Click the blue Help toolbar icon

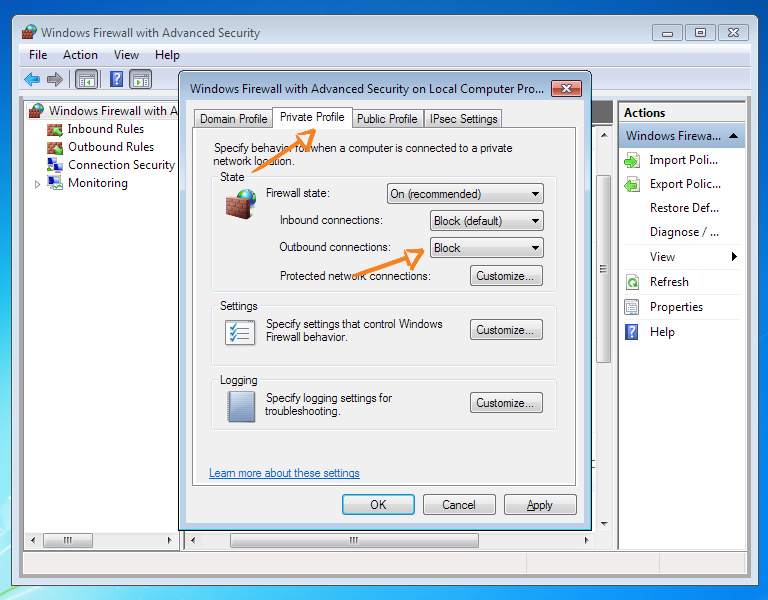click(117, 79)
